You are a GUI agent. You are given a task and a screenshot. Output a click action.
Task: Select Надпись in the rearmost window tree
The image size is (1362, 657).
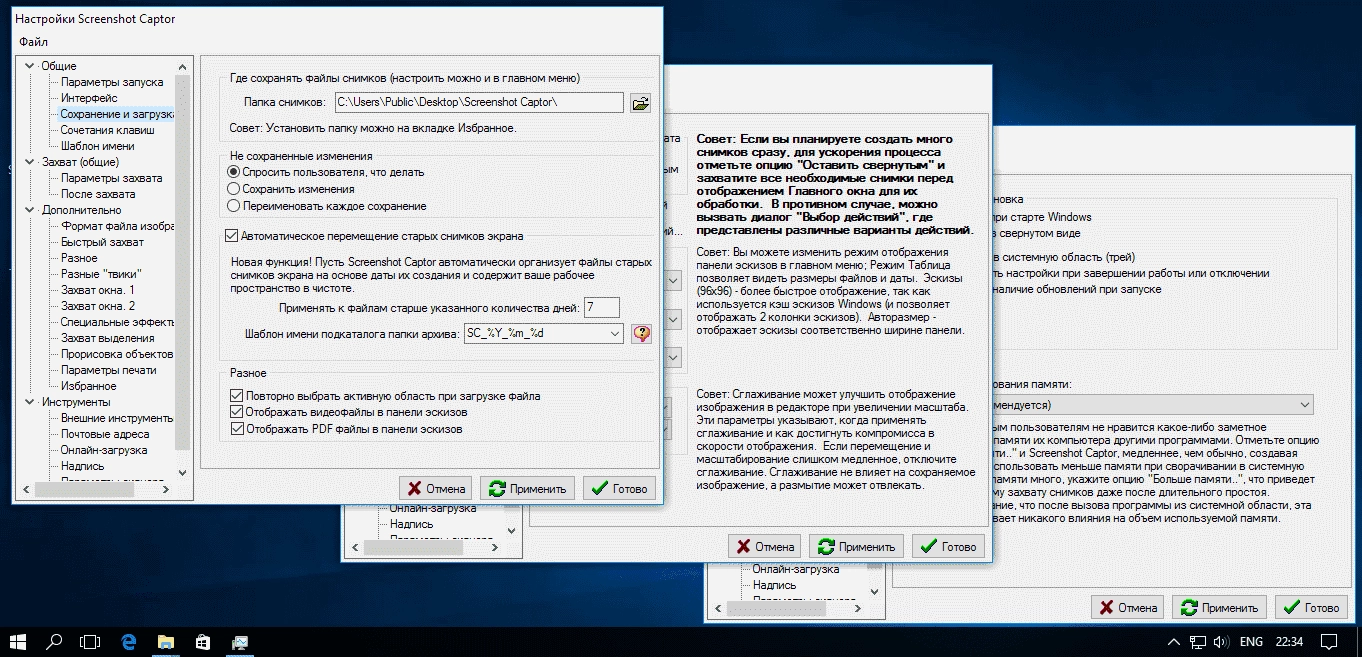[x=775, y=585]
